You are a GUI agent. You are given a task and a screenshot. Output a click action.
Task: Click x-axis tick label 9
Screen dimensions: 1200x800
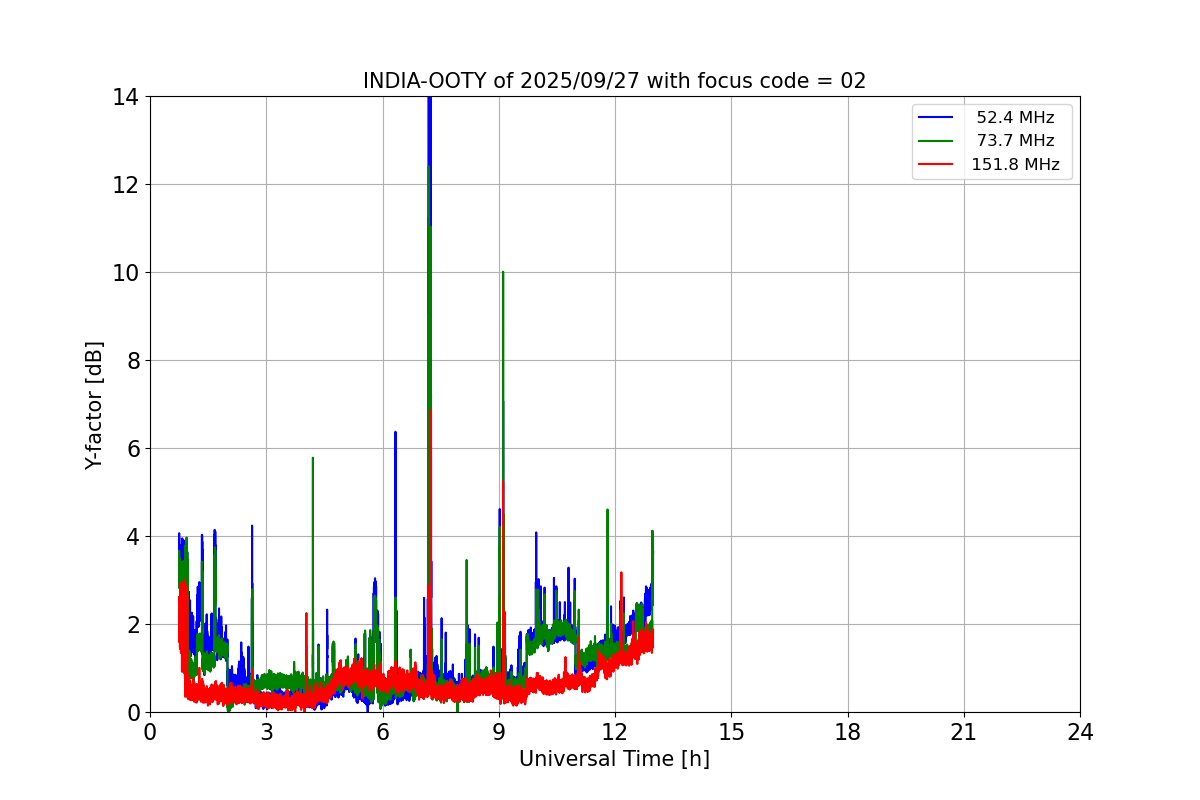(x=499, y=732)
